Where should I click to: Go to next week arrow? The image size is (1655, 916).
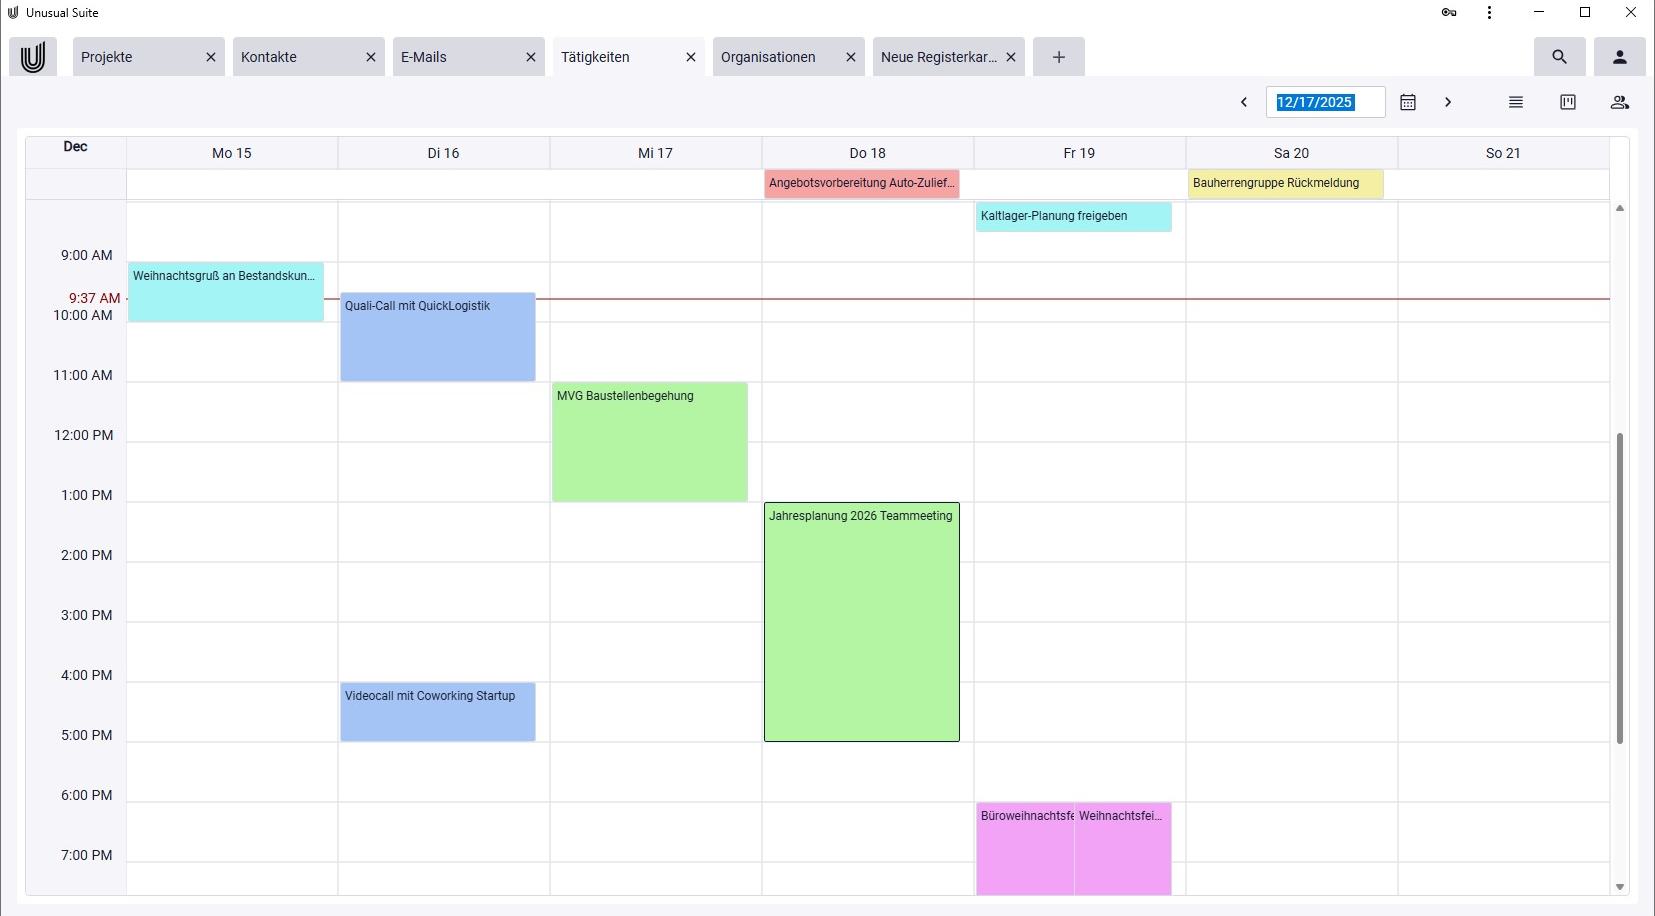point(1447,102)
